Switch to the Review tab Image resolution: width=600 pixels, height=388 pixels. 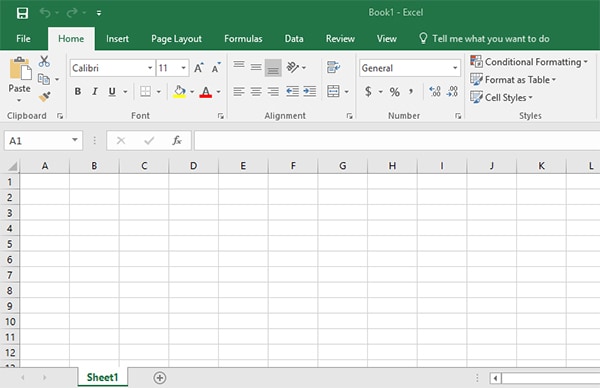340,39
